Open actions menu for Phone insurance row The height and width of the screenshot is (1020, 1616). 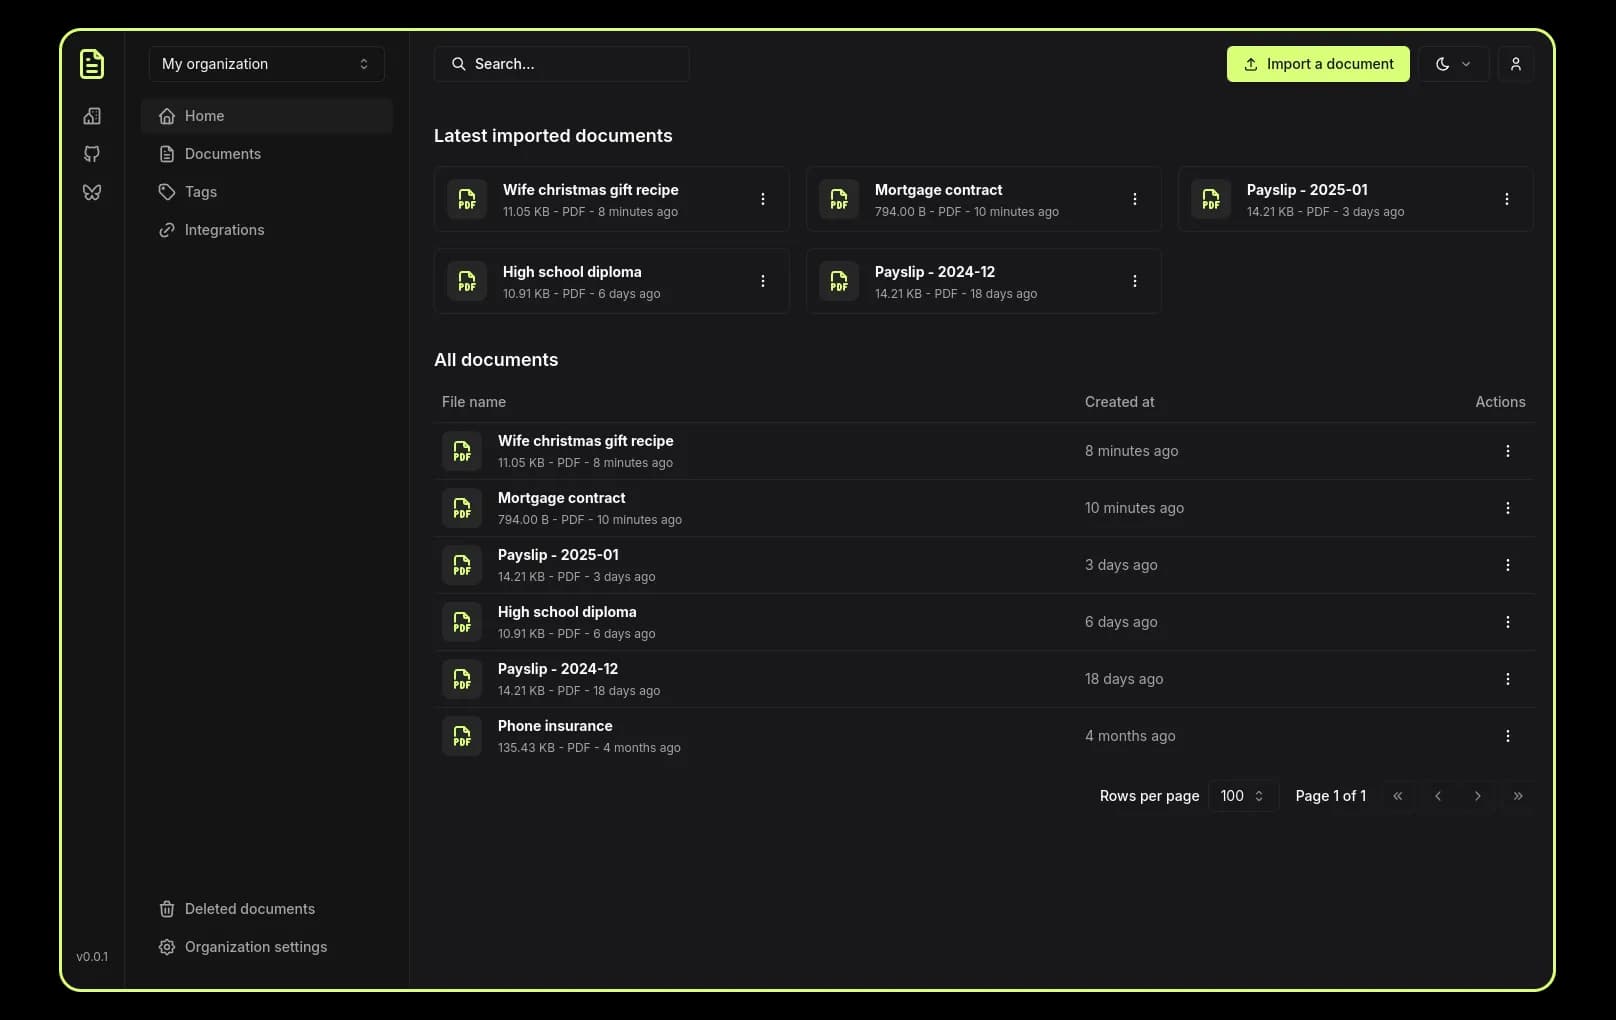(x=1507, y=736)
